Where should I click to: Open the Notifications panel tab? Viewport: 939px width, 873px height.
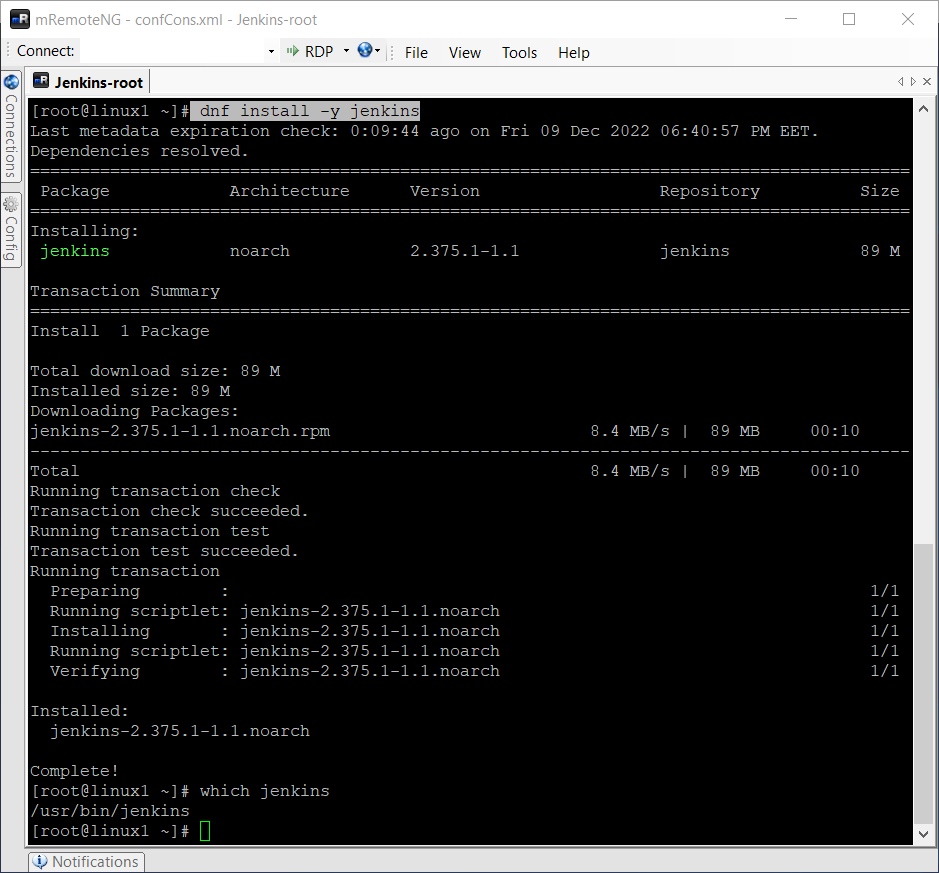coord(87,862)
